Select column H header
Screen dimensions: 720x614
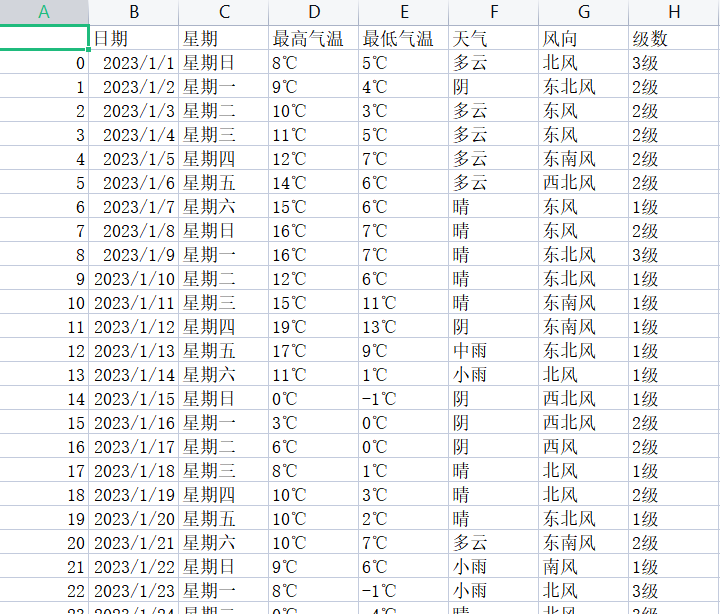point(674,12)
